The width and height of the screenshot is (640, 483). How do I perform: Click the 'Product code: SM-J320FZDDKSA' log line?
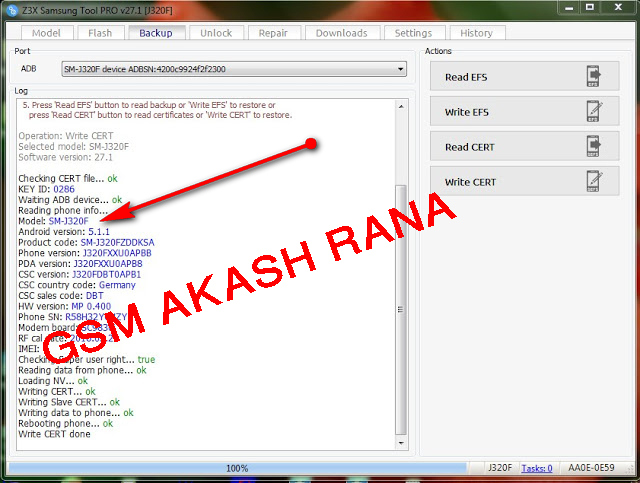tap(86, 242)
